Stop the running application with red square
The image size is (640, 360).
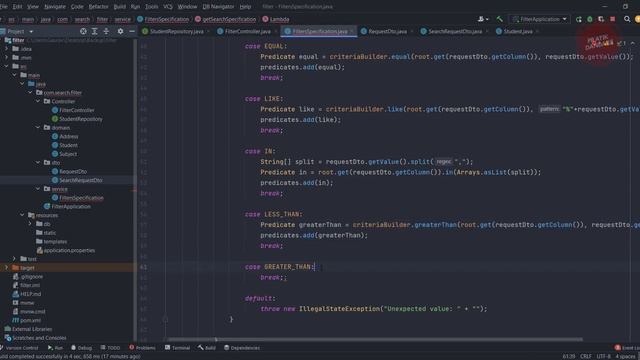[x=613, y=19]
